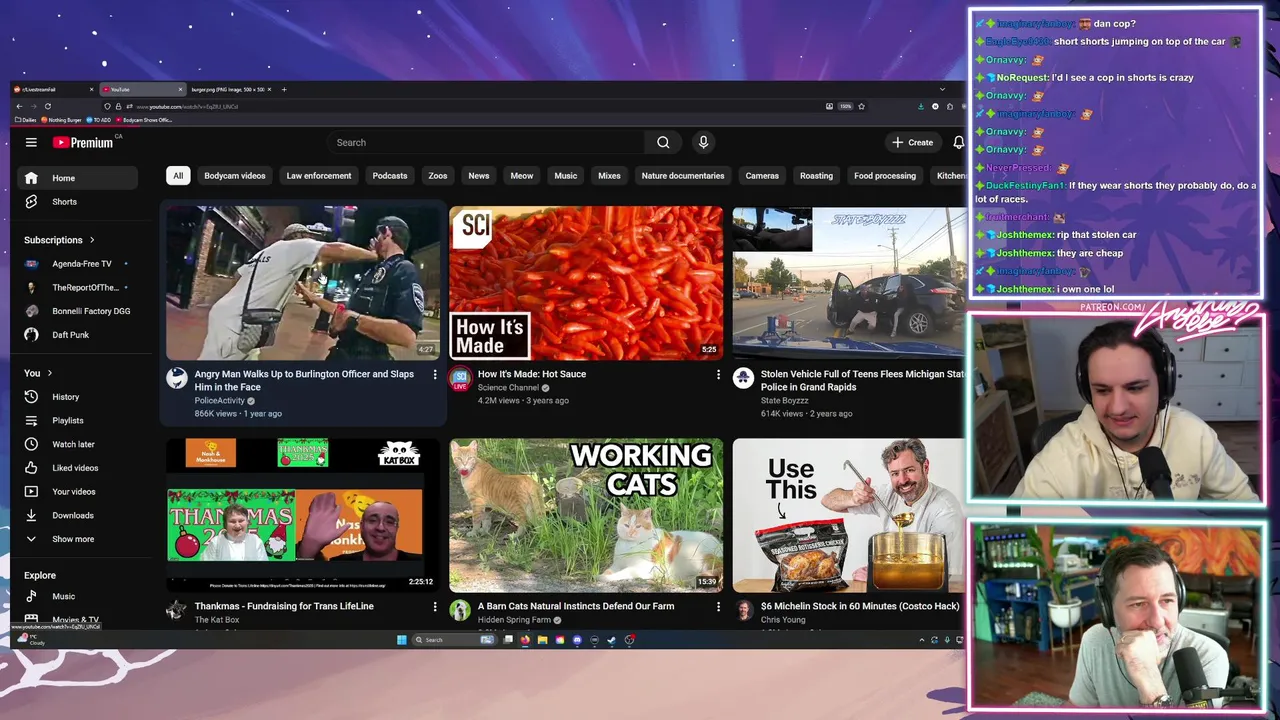Open How It's Made: Hot Sauce title
This screenshot has width=1280, height=720.
point(532,374)
